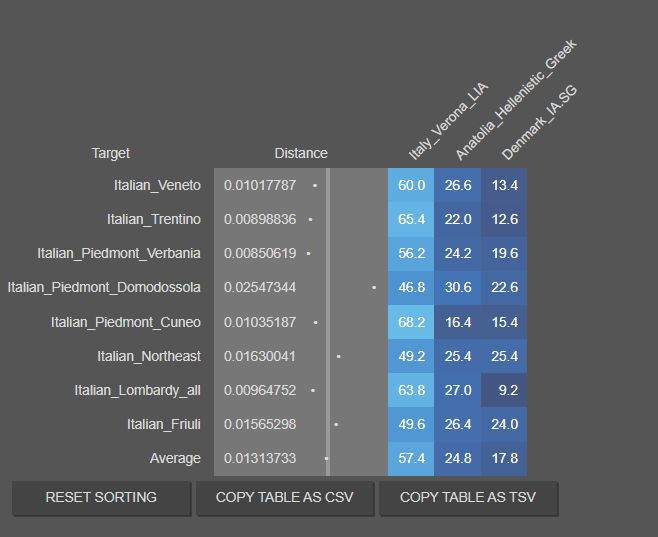The image size is (658, 537).
Task: Click distance value 0.01017787
Action: [x=260, y=185]
